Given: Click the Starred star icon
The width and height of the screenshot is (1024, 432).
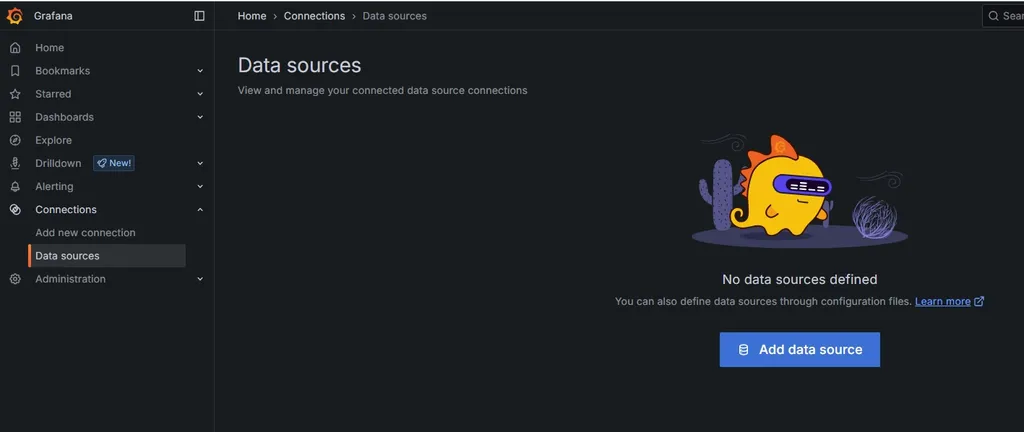Looking at the screenshot, I should (x=15, y=94).
